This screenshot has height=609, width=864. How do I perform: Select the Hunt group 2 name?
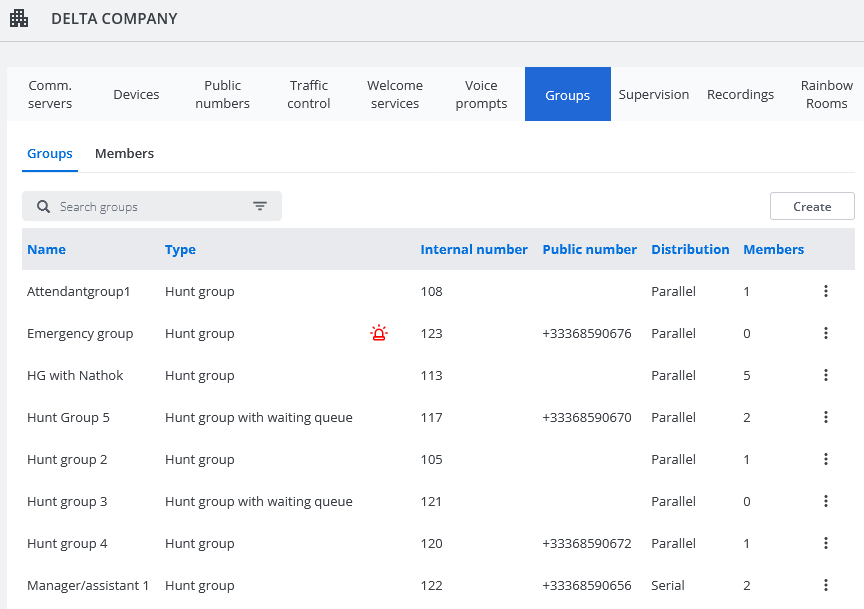67,460
